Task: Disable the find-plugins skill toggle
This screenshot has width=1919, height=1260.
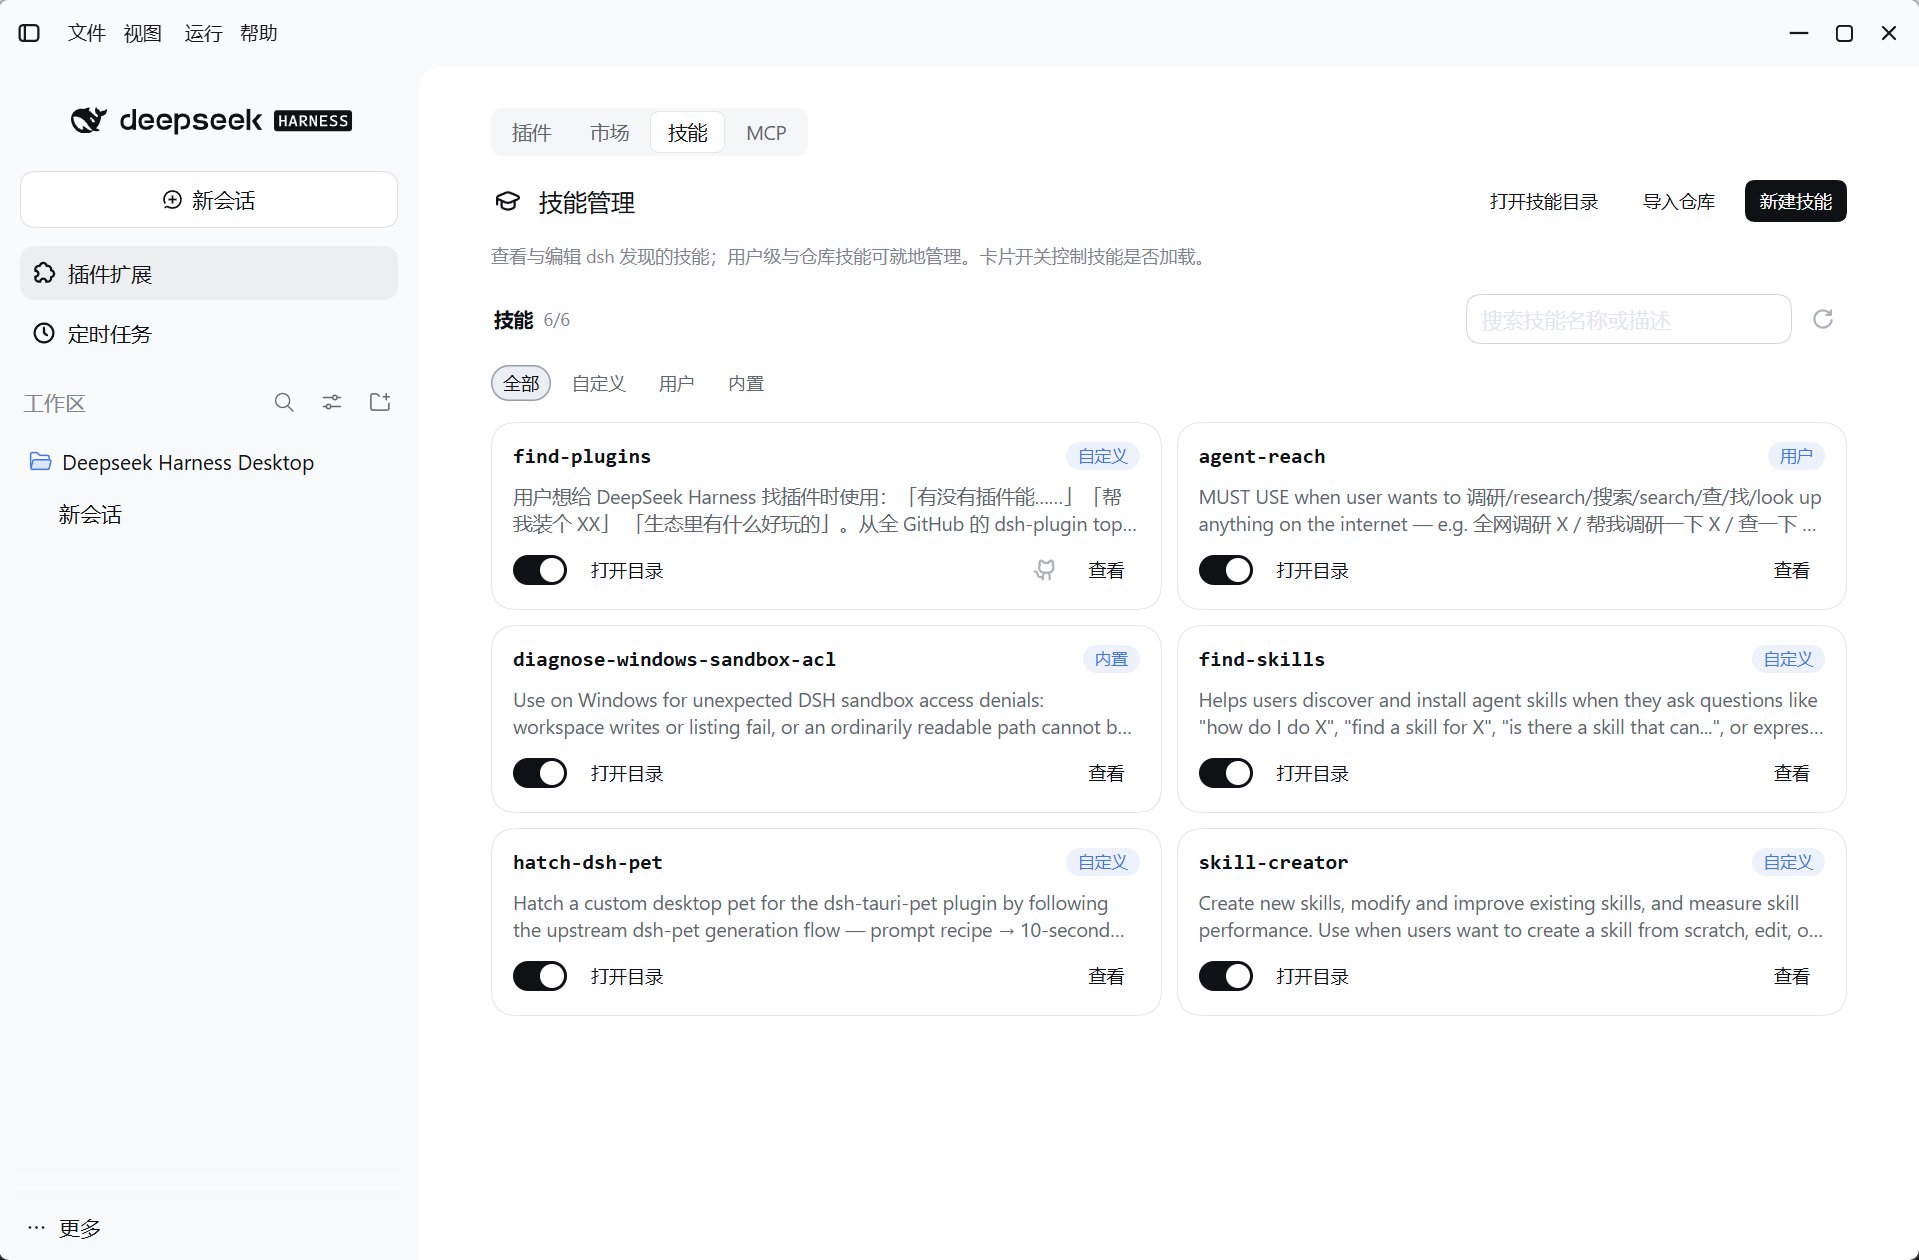Action: tap(540, 570)
